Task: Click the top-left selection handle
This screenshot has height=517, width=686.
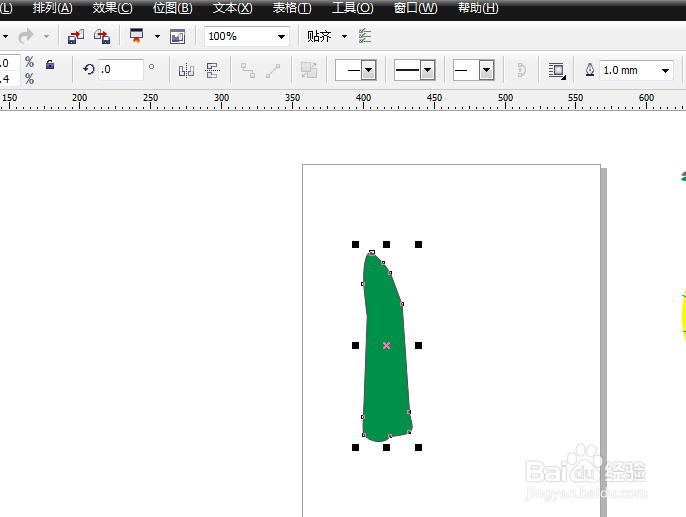Action: 355,245
